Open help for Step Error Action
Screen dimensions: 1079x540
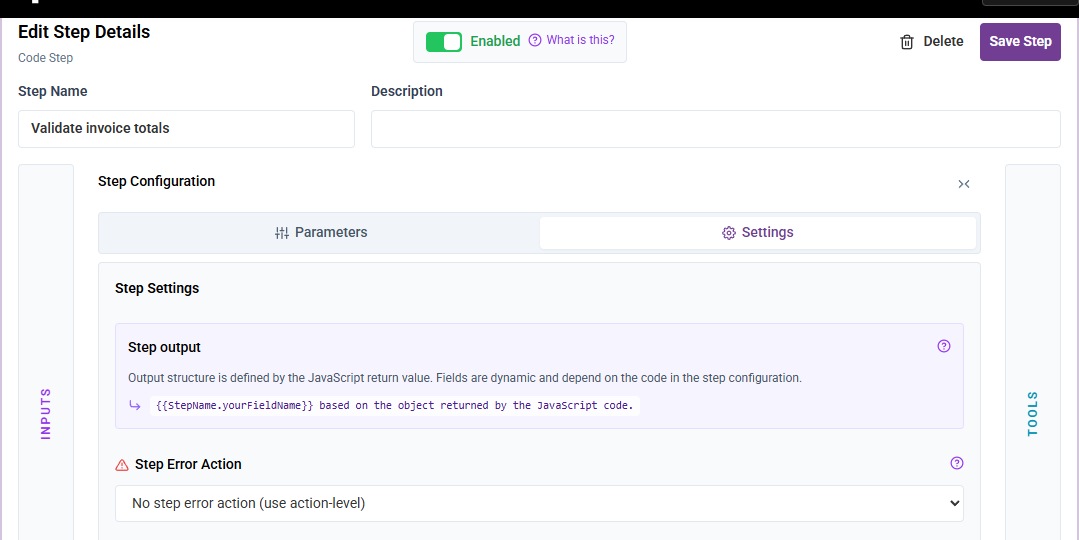point(957,463)
